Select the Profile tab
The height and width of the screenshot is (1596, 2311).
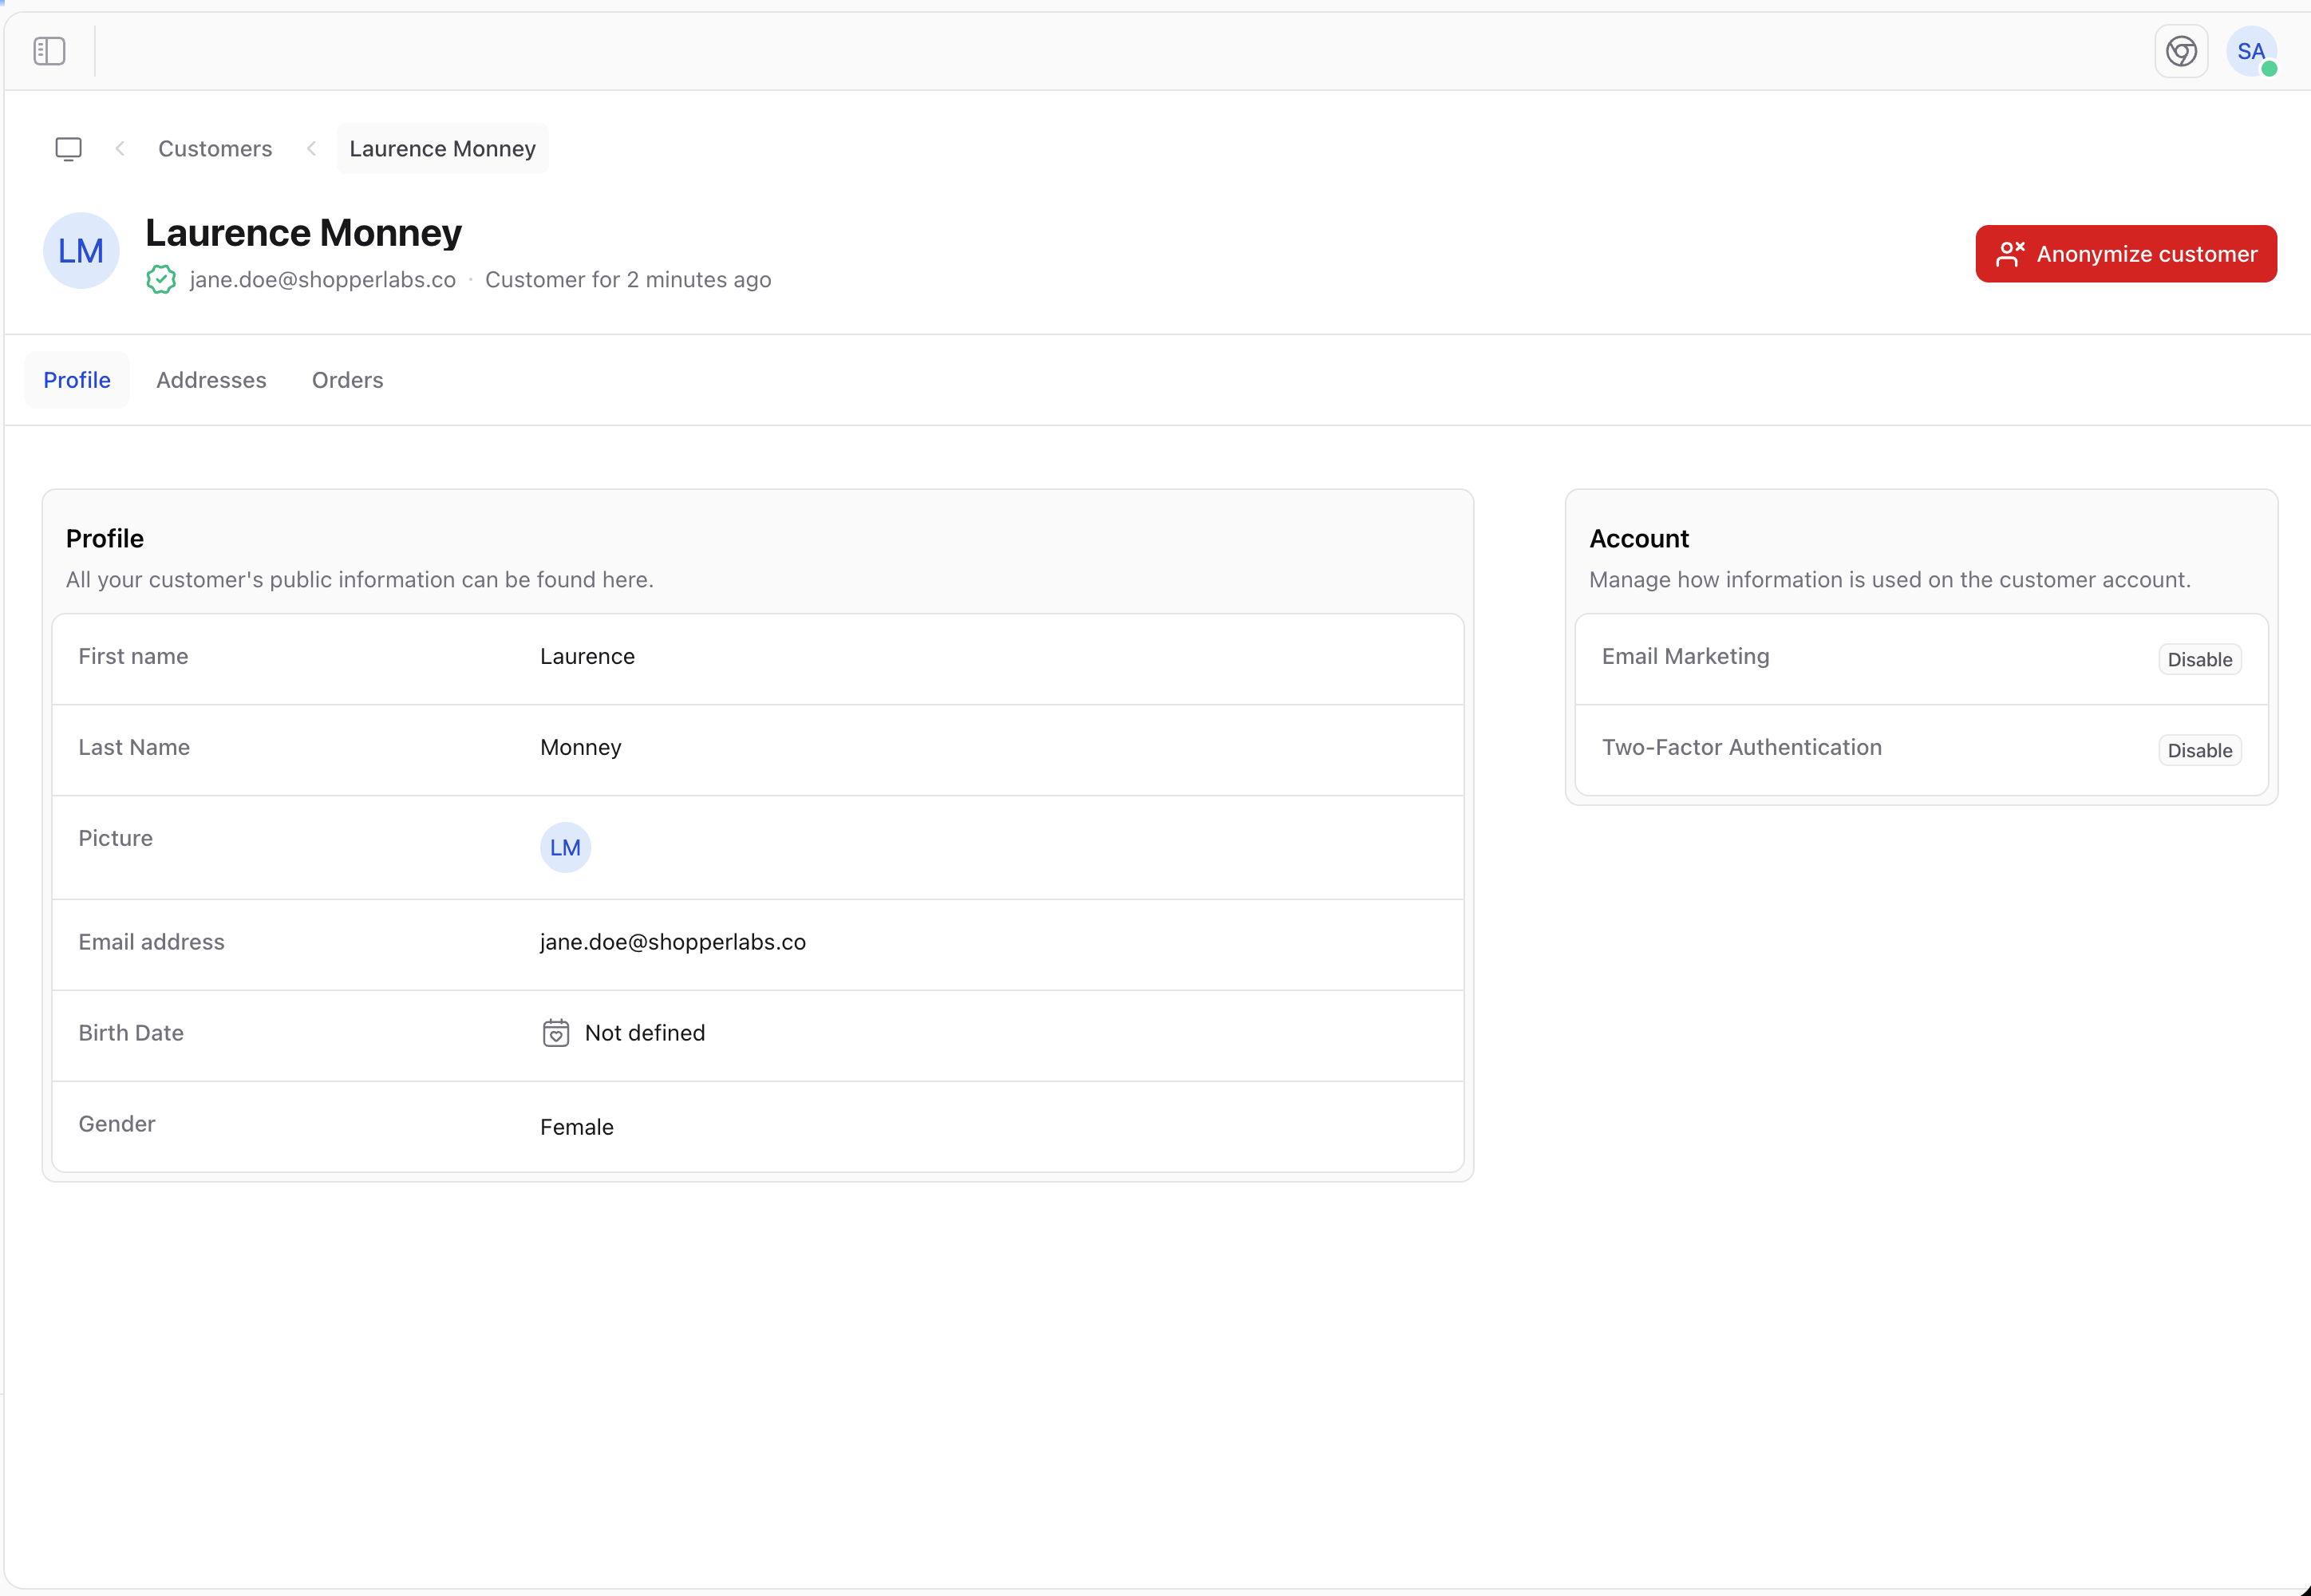point(77,380)
